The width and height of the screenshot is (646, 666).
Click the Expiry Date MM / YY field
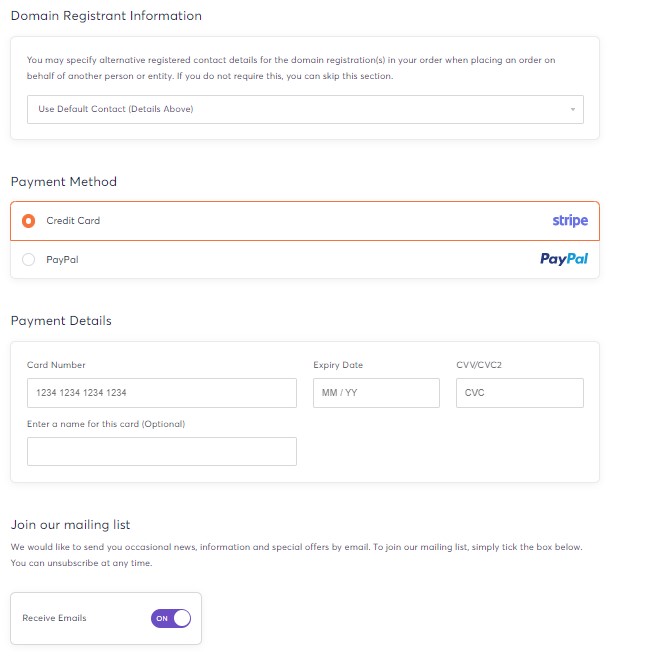376,393
